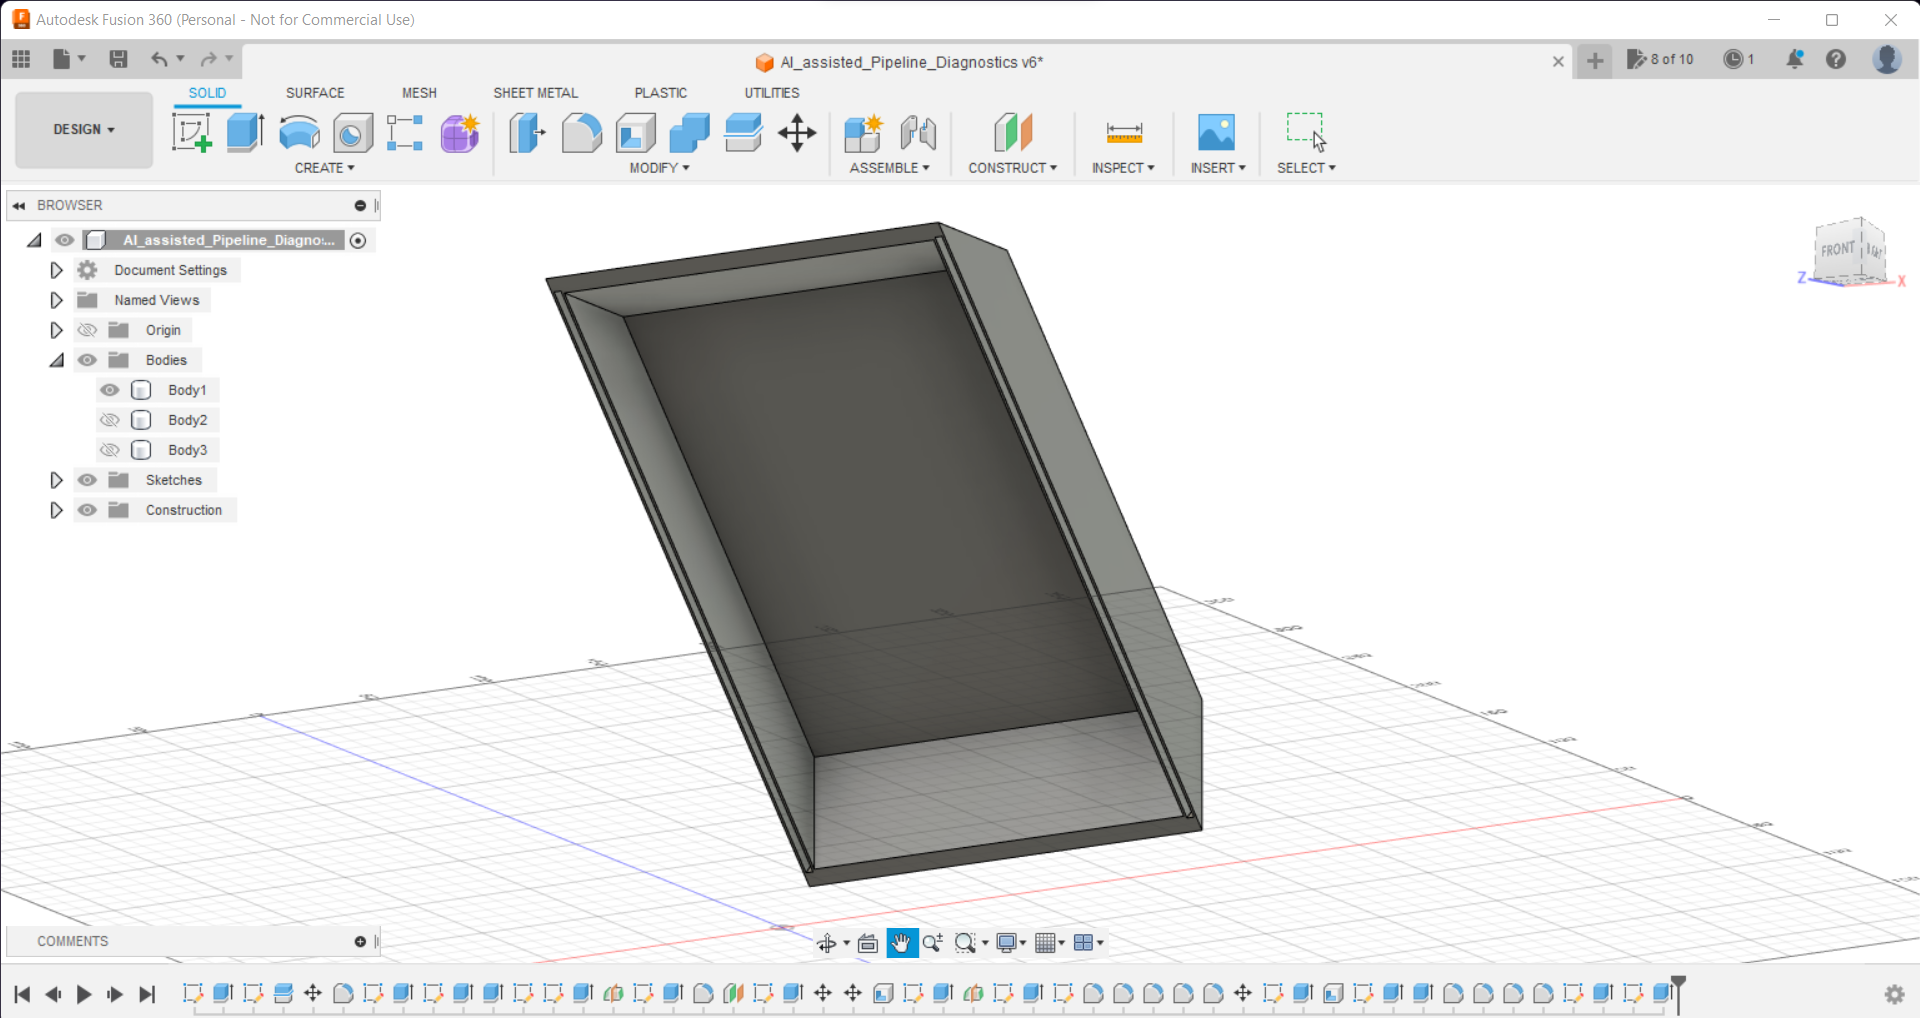The image size is (1920, 1018).
Task: Open the DESIGN workspace dropdown
Action: point(83,130)
